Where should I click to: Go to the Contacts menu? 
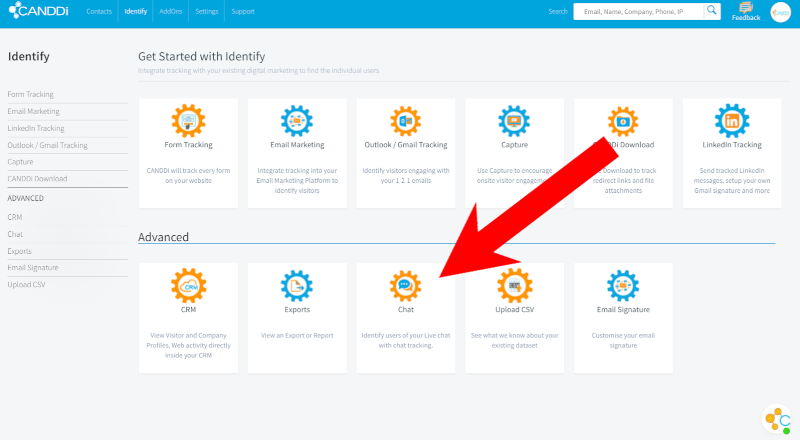pyautogui.click(x=99, y=11)
